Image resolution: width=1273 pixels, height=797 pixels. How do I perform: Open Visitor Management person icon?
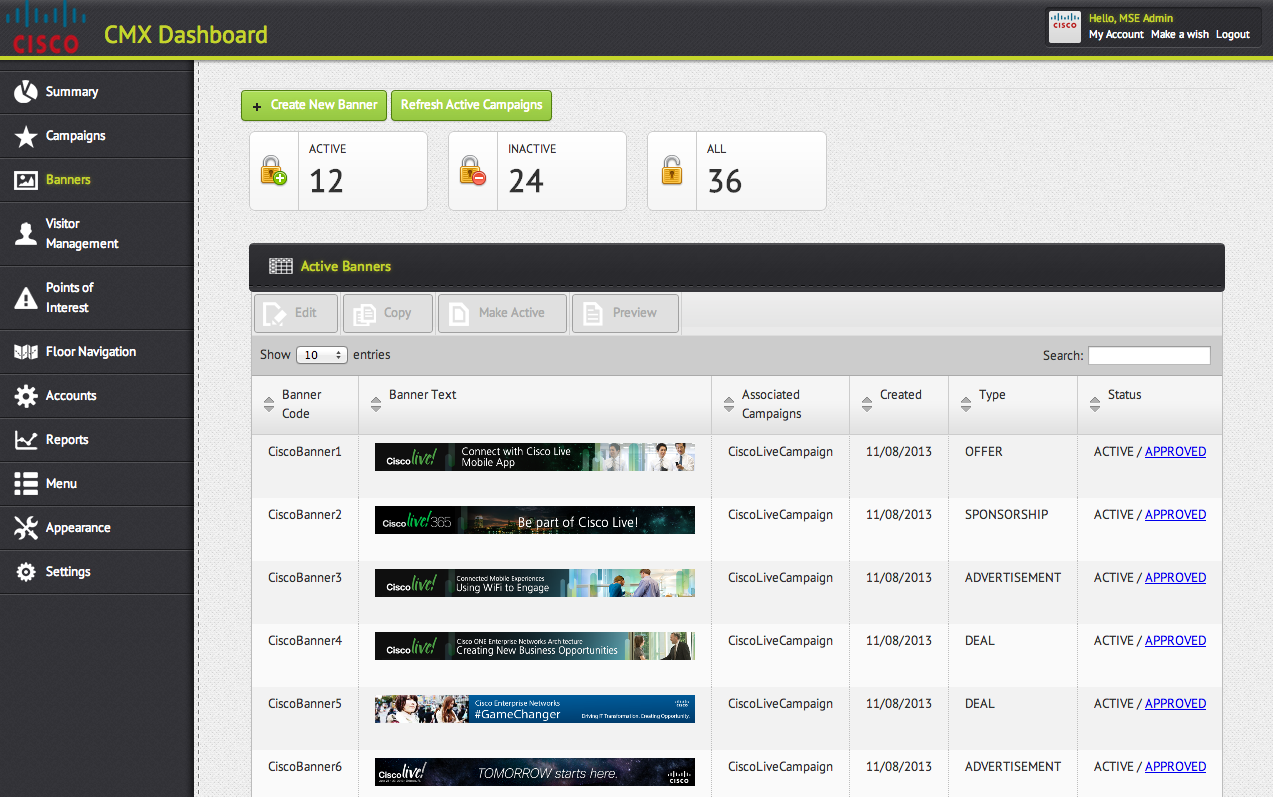coord(26,234)
